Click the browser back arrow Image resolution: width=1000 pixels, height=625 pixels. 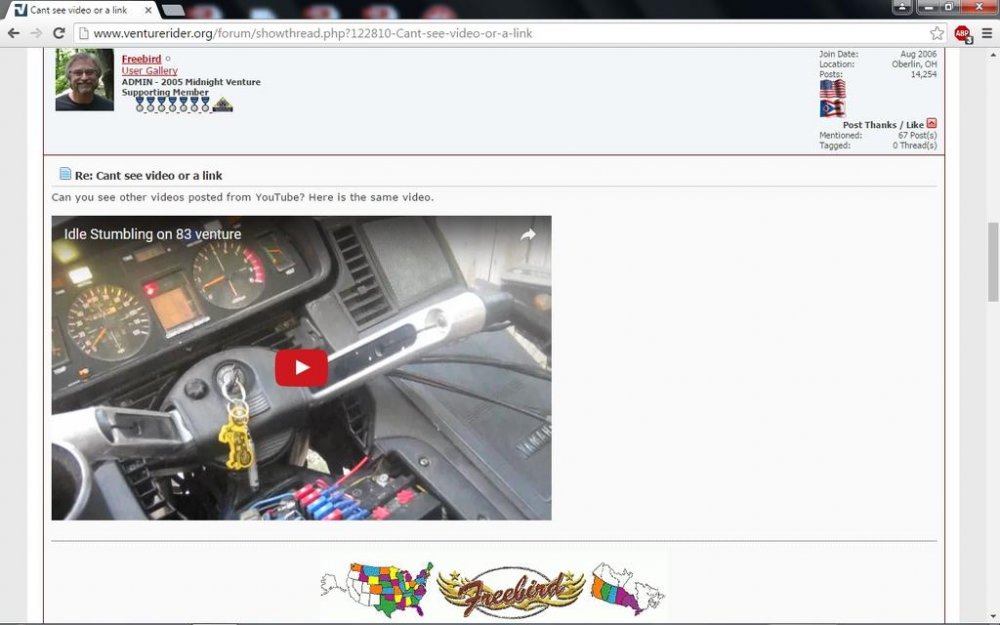(14, 33)
